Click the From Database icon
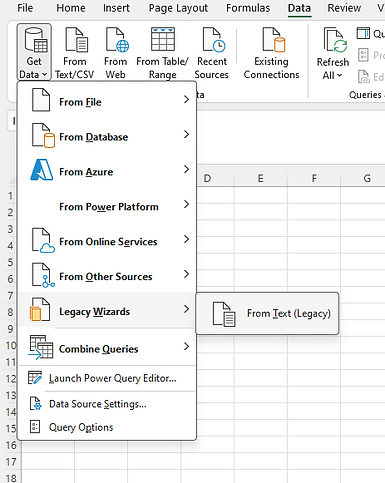The width and height of the screenshot is (385, 483). [x=43, y=135]
